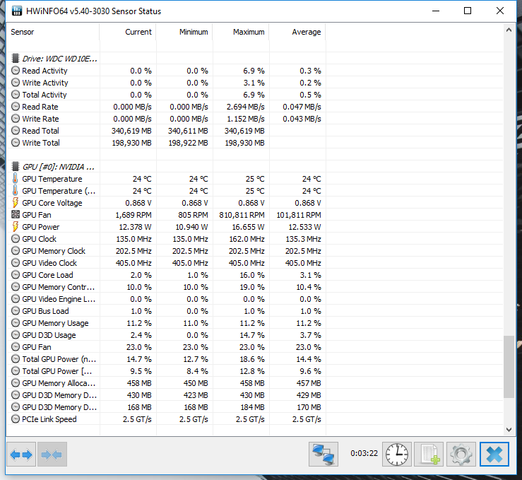Click the Write Rate circle icon
The height and width of the screenshot is (480, 522).
15,119
